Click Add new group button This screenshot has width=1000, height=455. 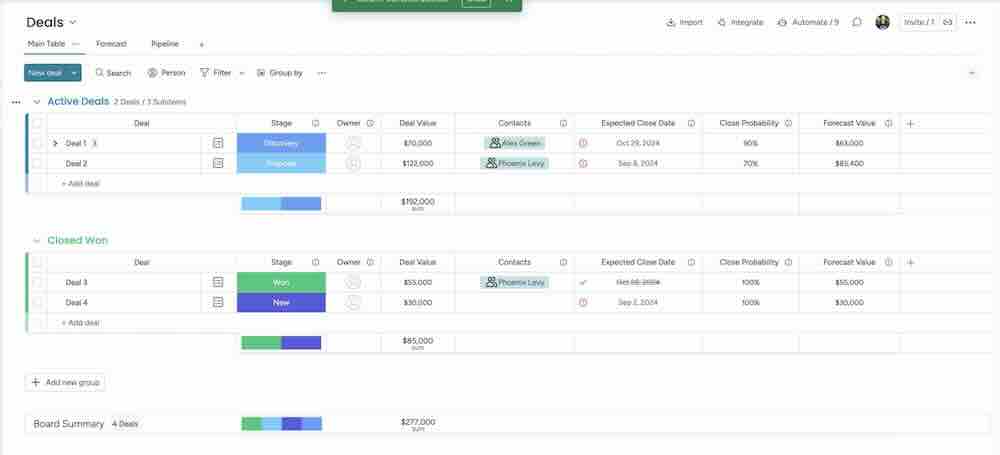pyautogui.click(x=65, y=382)
